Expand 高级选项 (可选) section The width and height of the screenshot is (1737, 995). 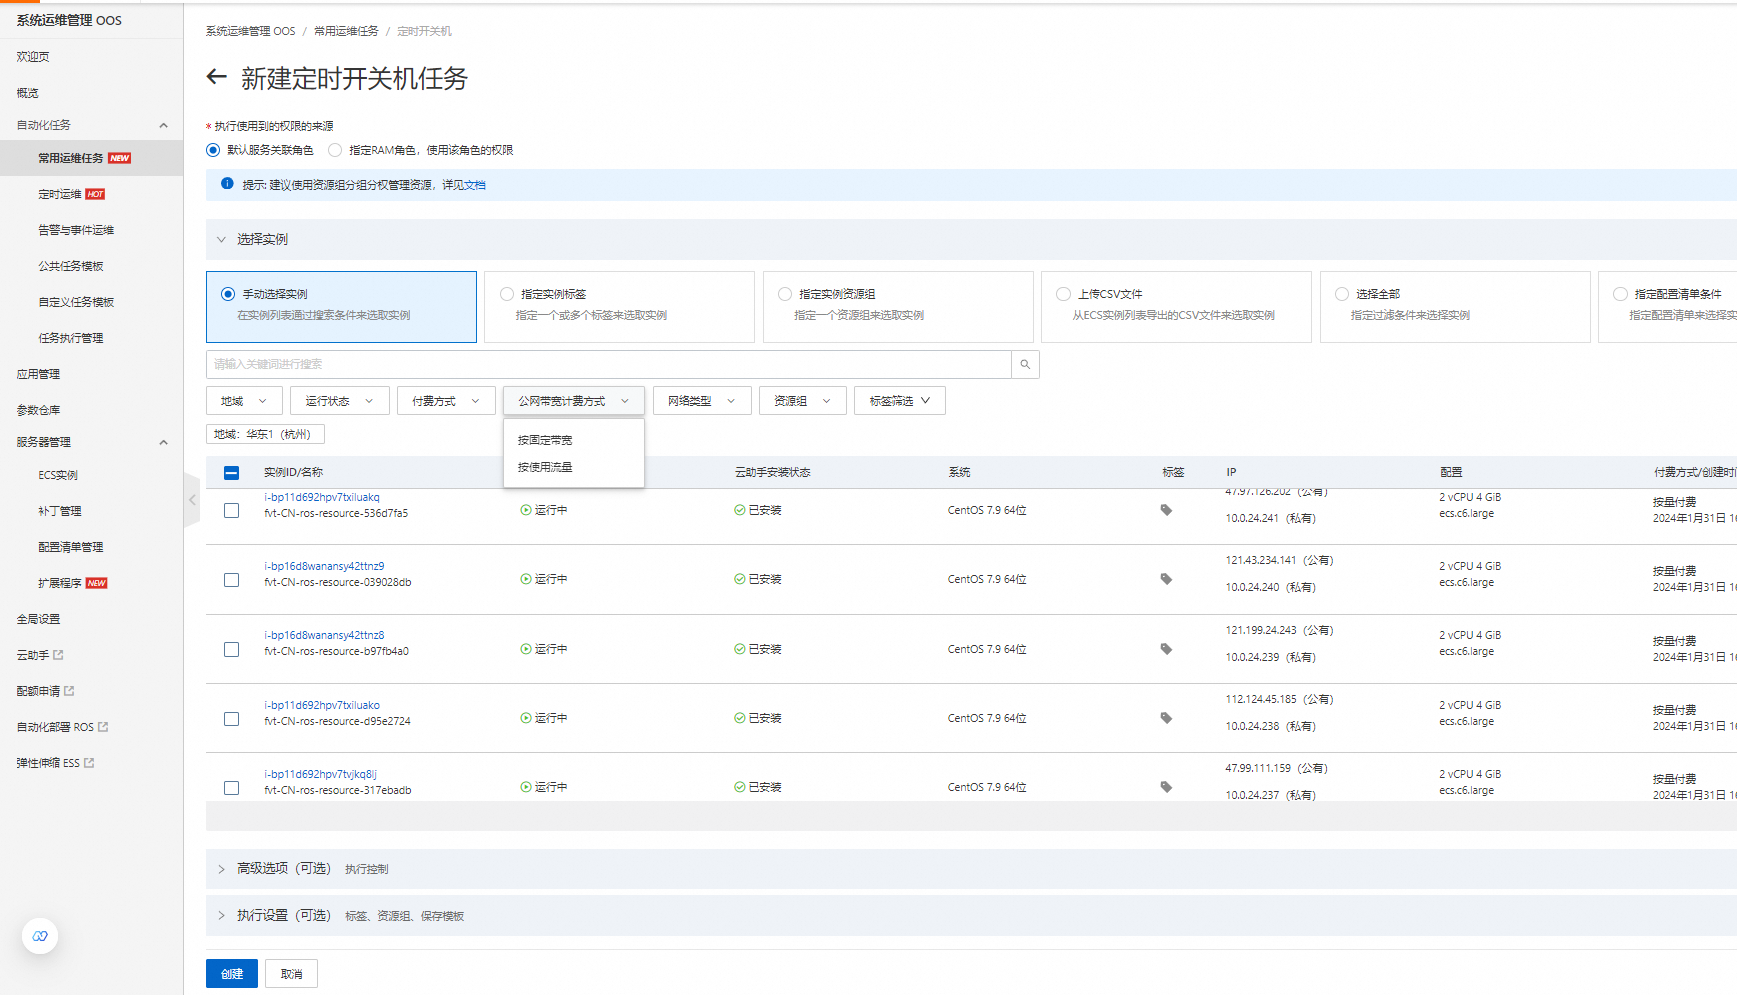point(221,869)
